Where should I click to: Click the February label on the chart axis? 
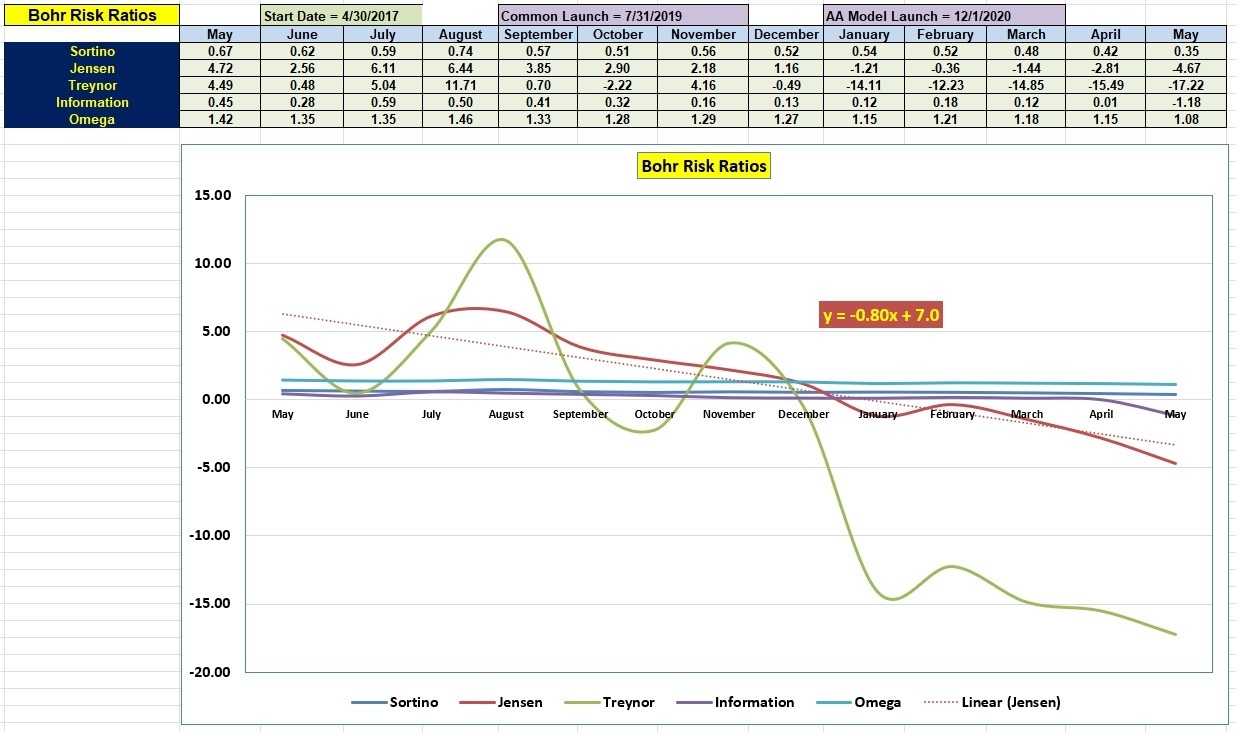point(952,414)
